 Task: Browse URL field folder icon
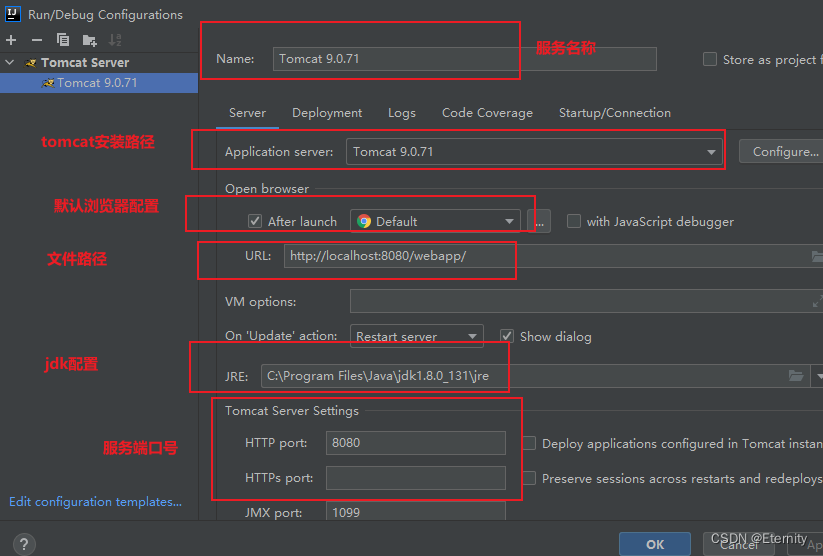pos(817,256)
